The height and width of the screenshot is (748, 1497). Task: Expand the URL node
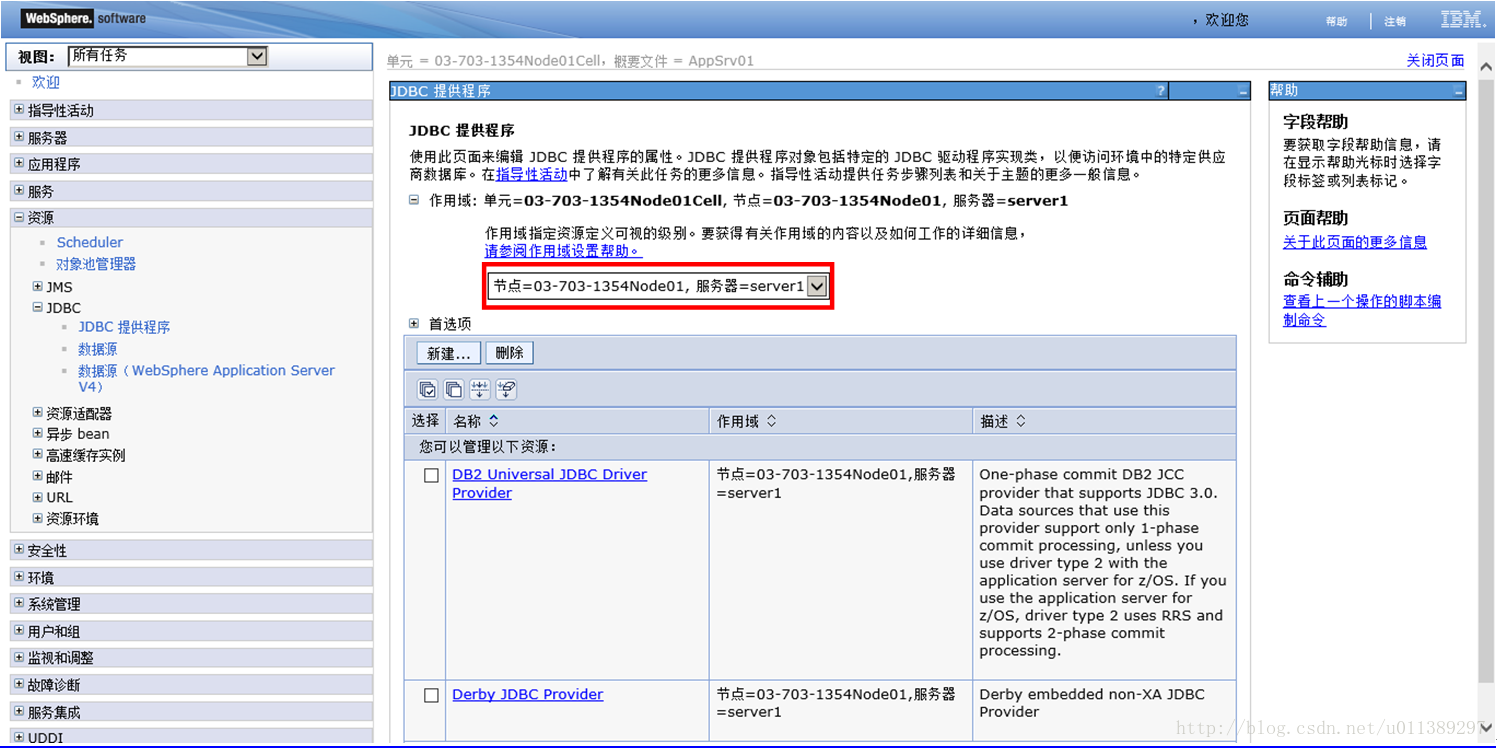[38, 497]
